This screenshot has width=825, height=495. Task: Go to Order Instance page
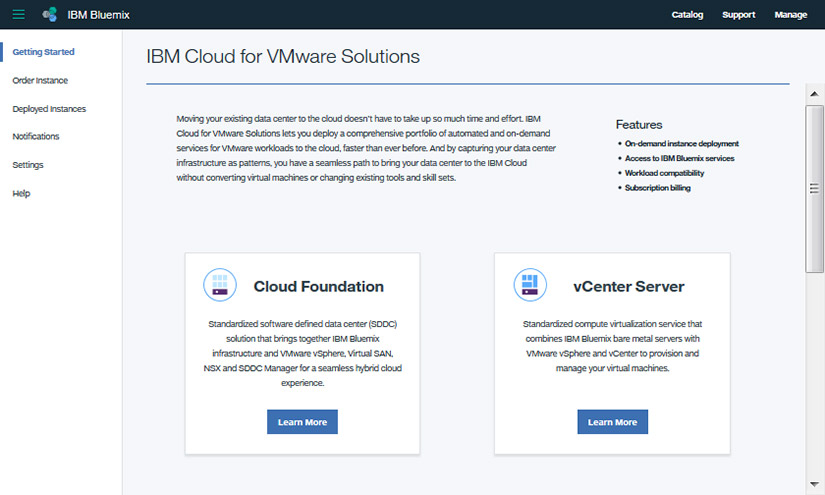point(41,80)
